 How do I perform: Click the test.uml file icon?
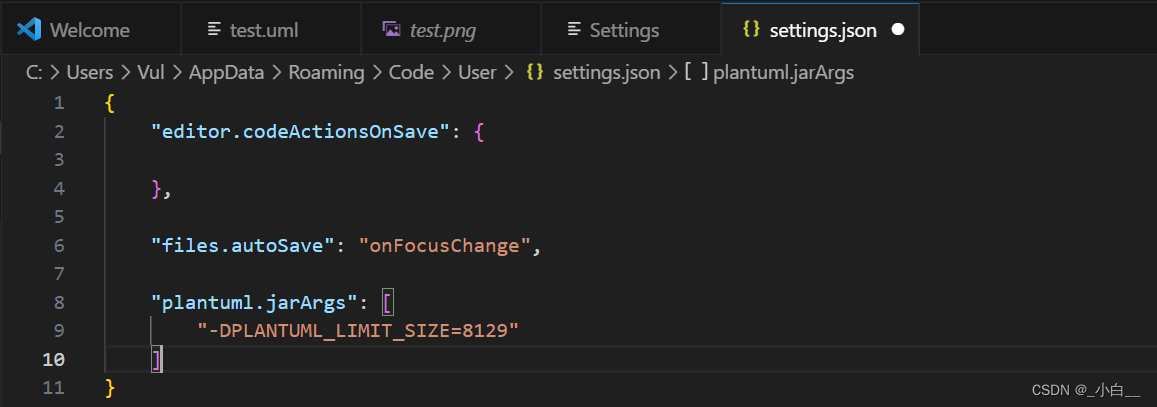point(214,30)
